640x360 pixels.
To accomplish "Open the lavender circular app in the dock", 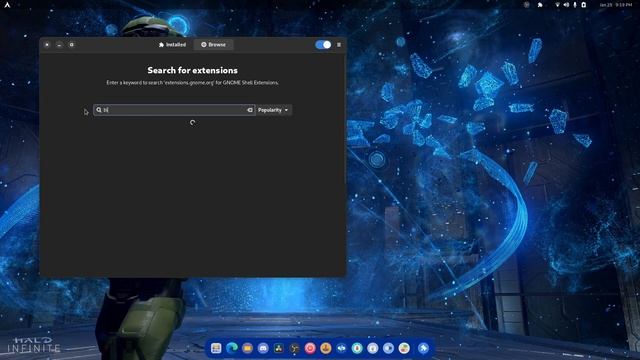I will click(x=373, y=348).
